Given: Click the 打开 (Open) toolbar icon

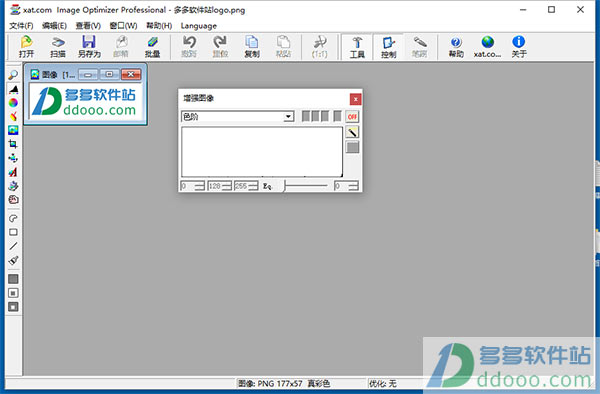Looking at the screenshot, I should pyautogui.click(x=26, y=46).
